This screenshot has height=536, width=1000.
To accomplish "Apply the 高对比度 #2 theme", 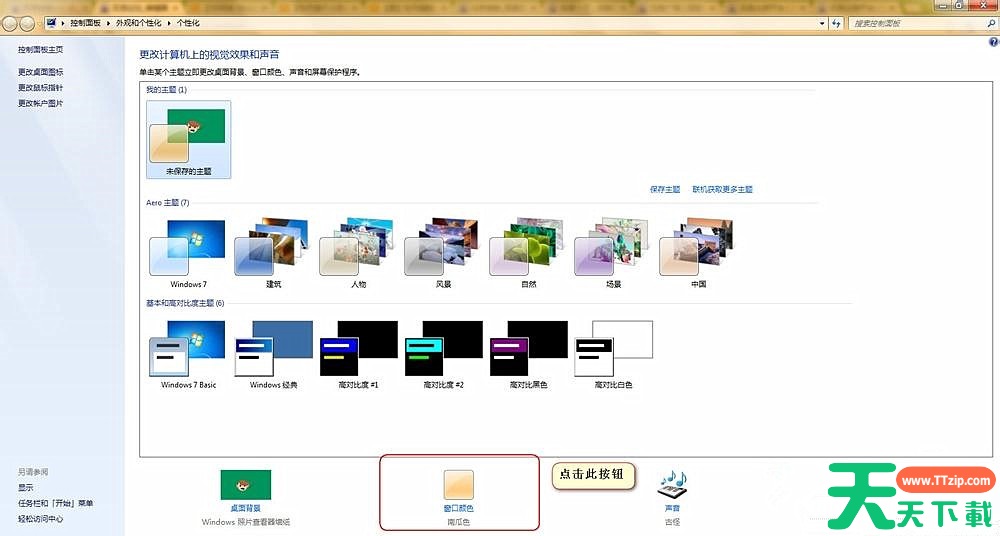I will point(443,355).
